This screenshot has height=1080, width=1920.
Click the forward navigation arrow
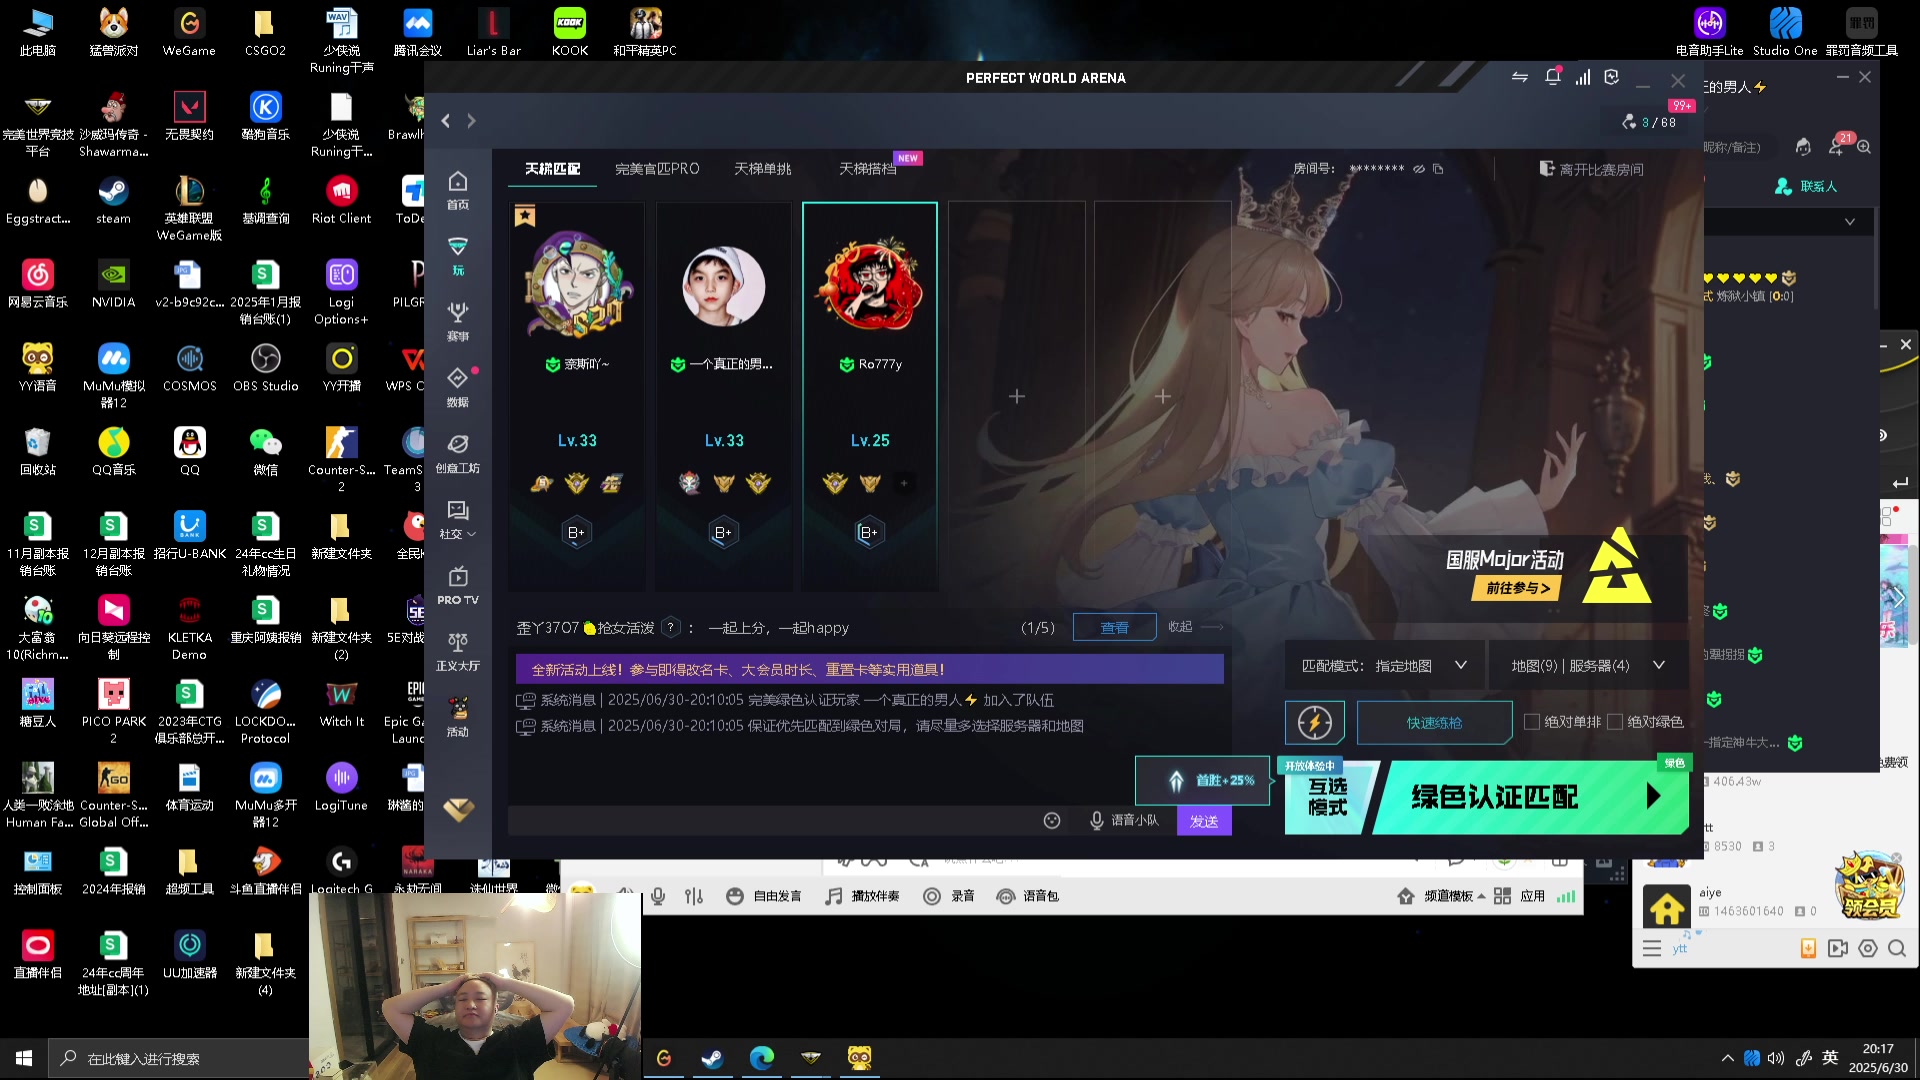coord(471,121)
